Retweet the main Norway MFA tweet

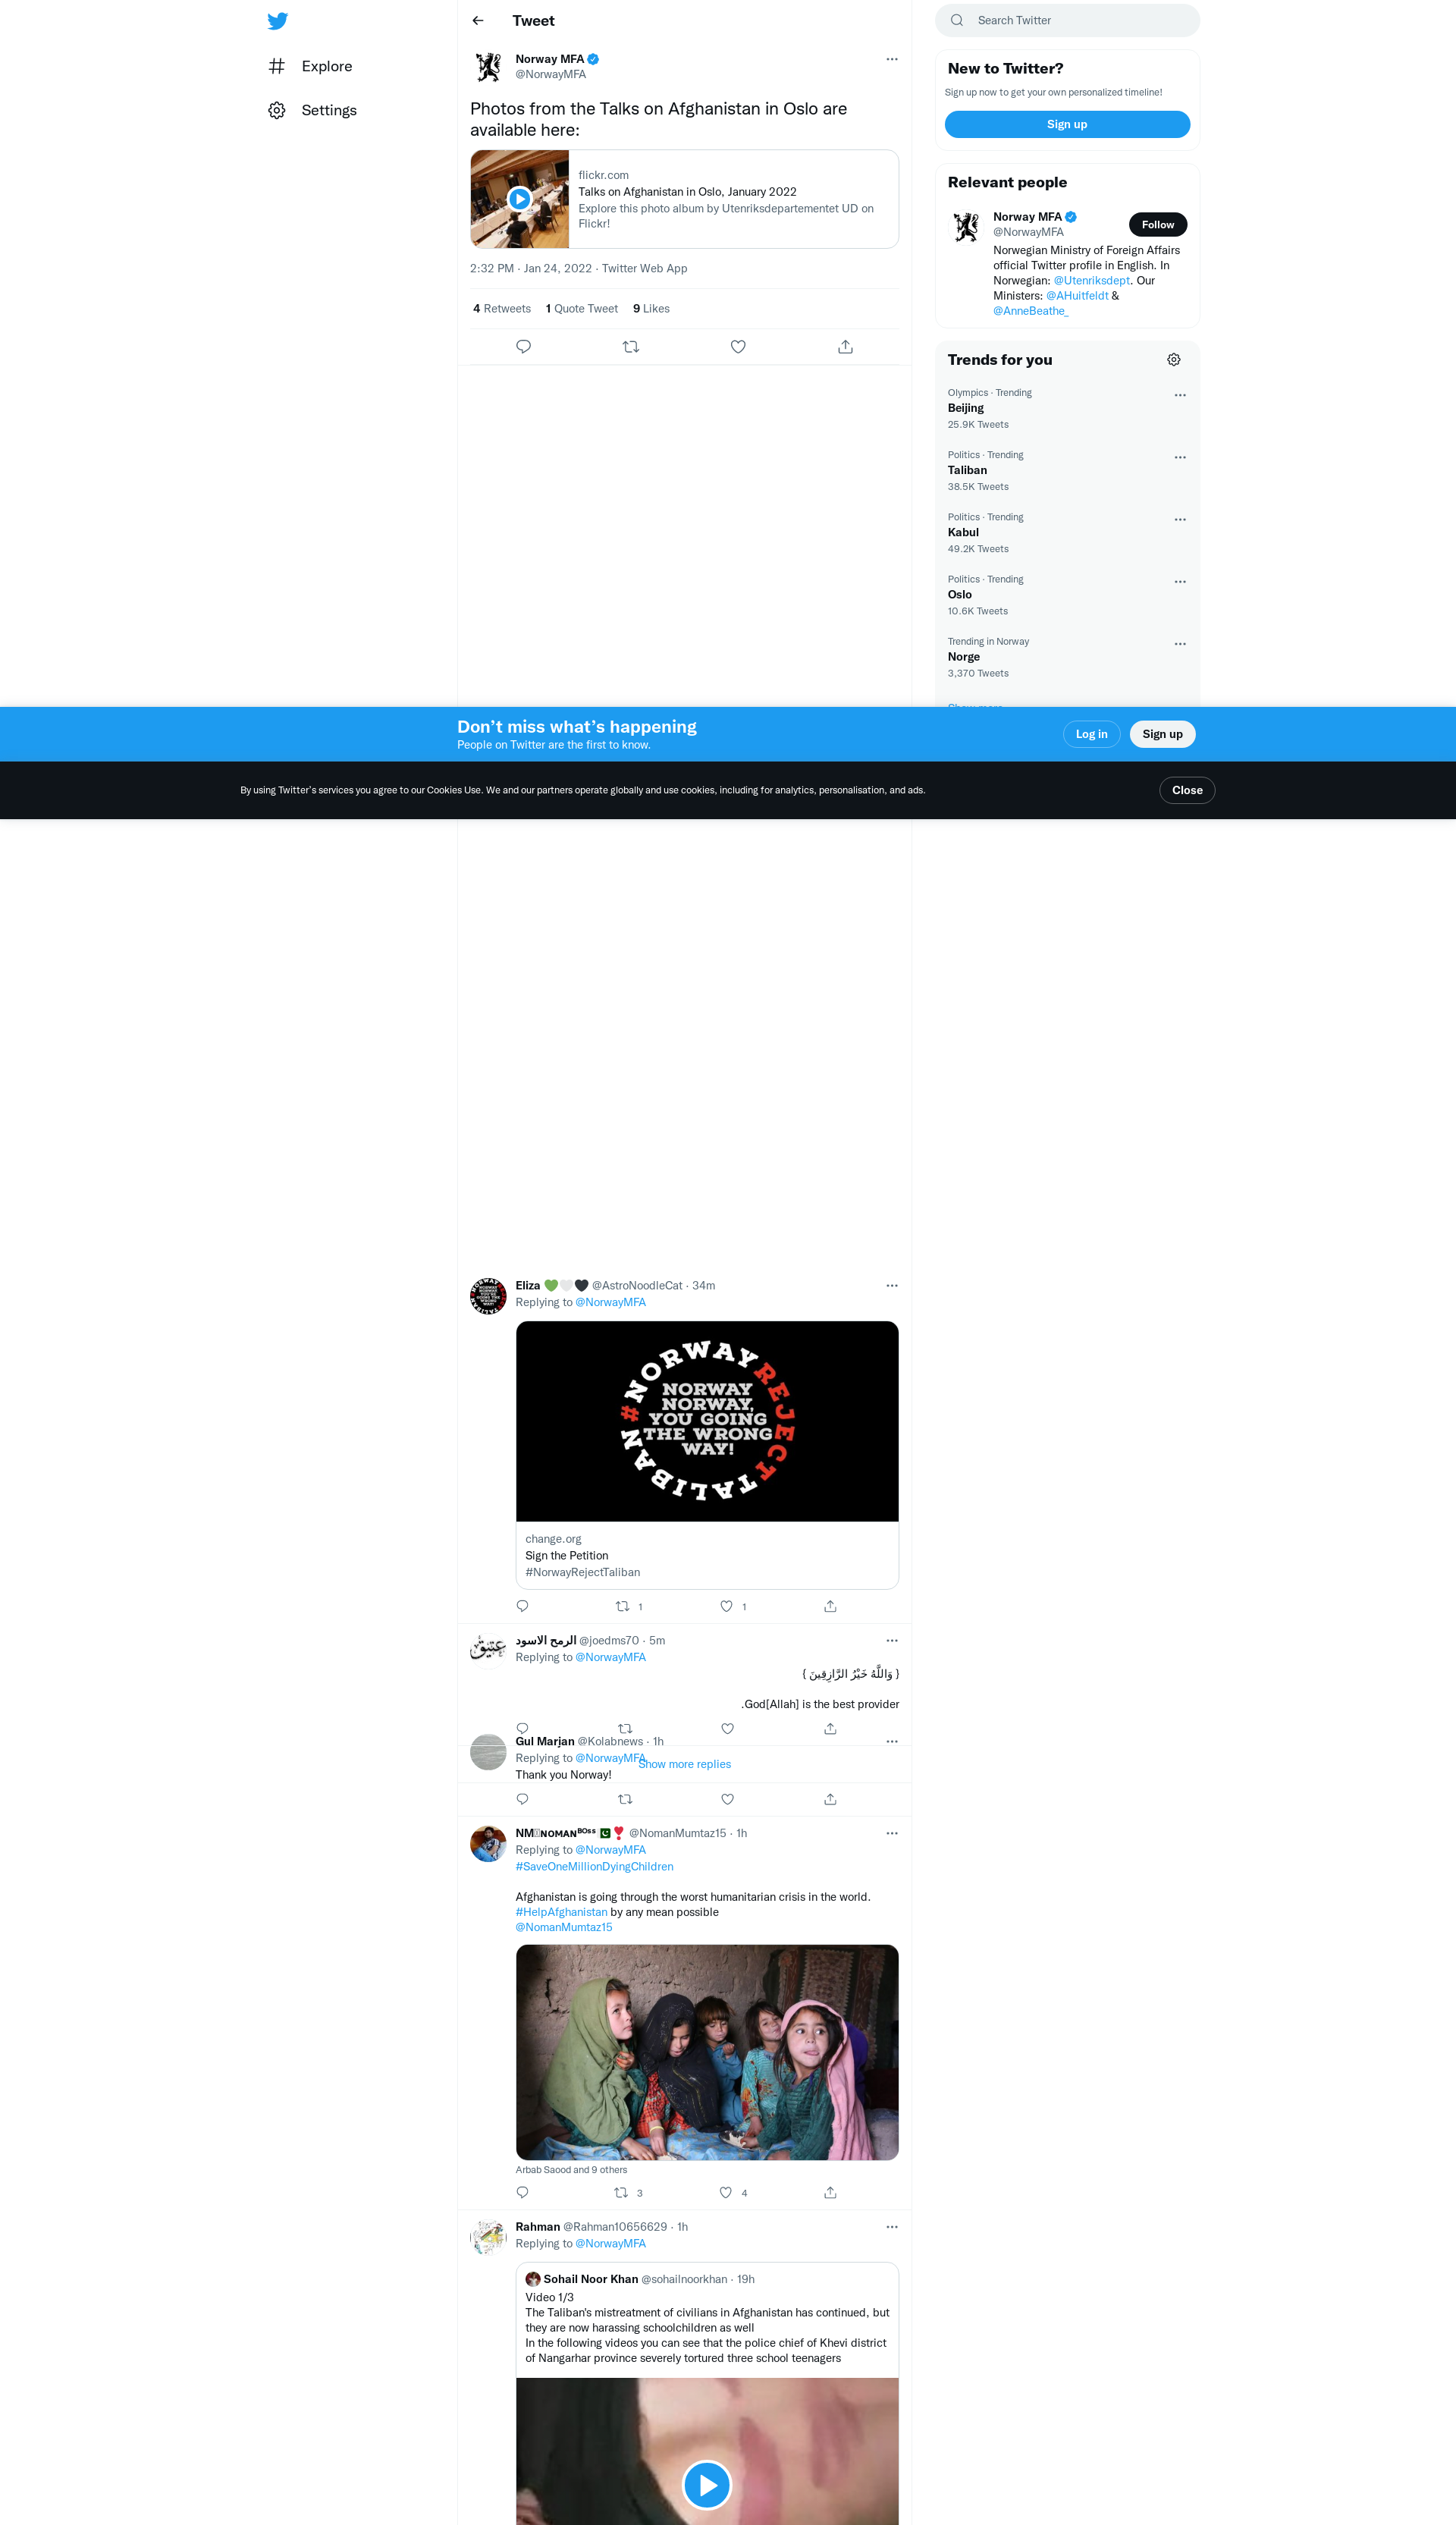pyautogui.click(x=631, y=346)
